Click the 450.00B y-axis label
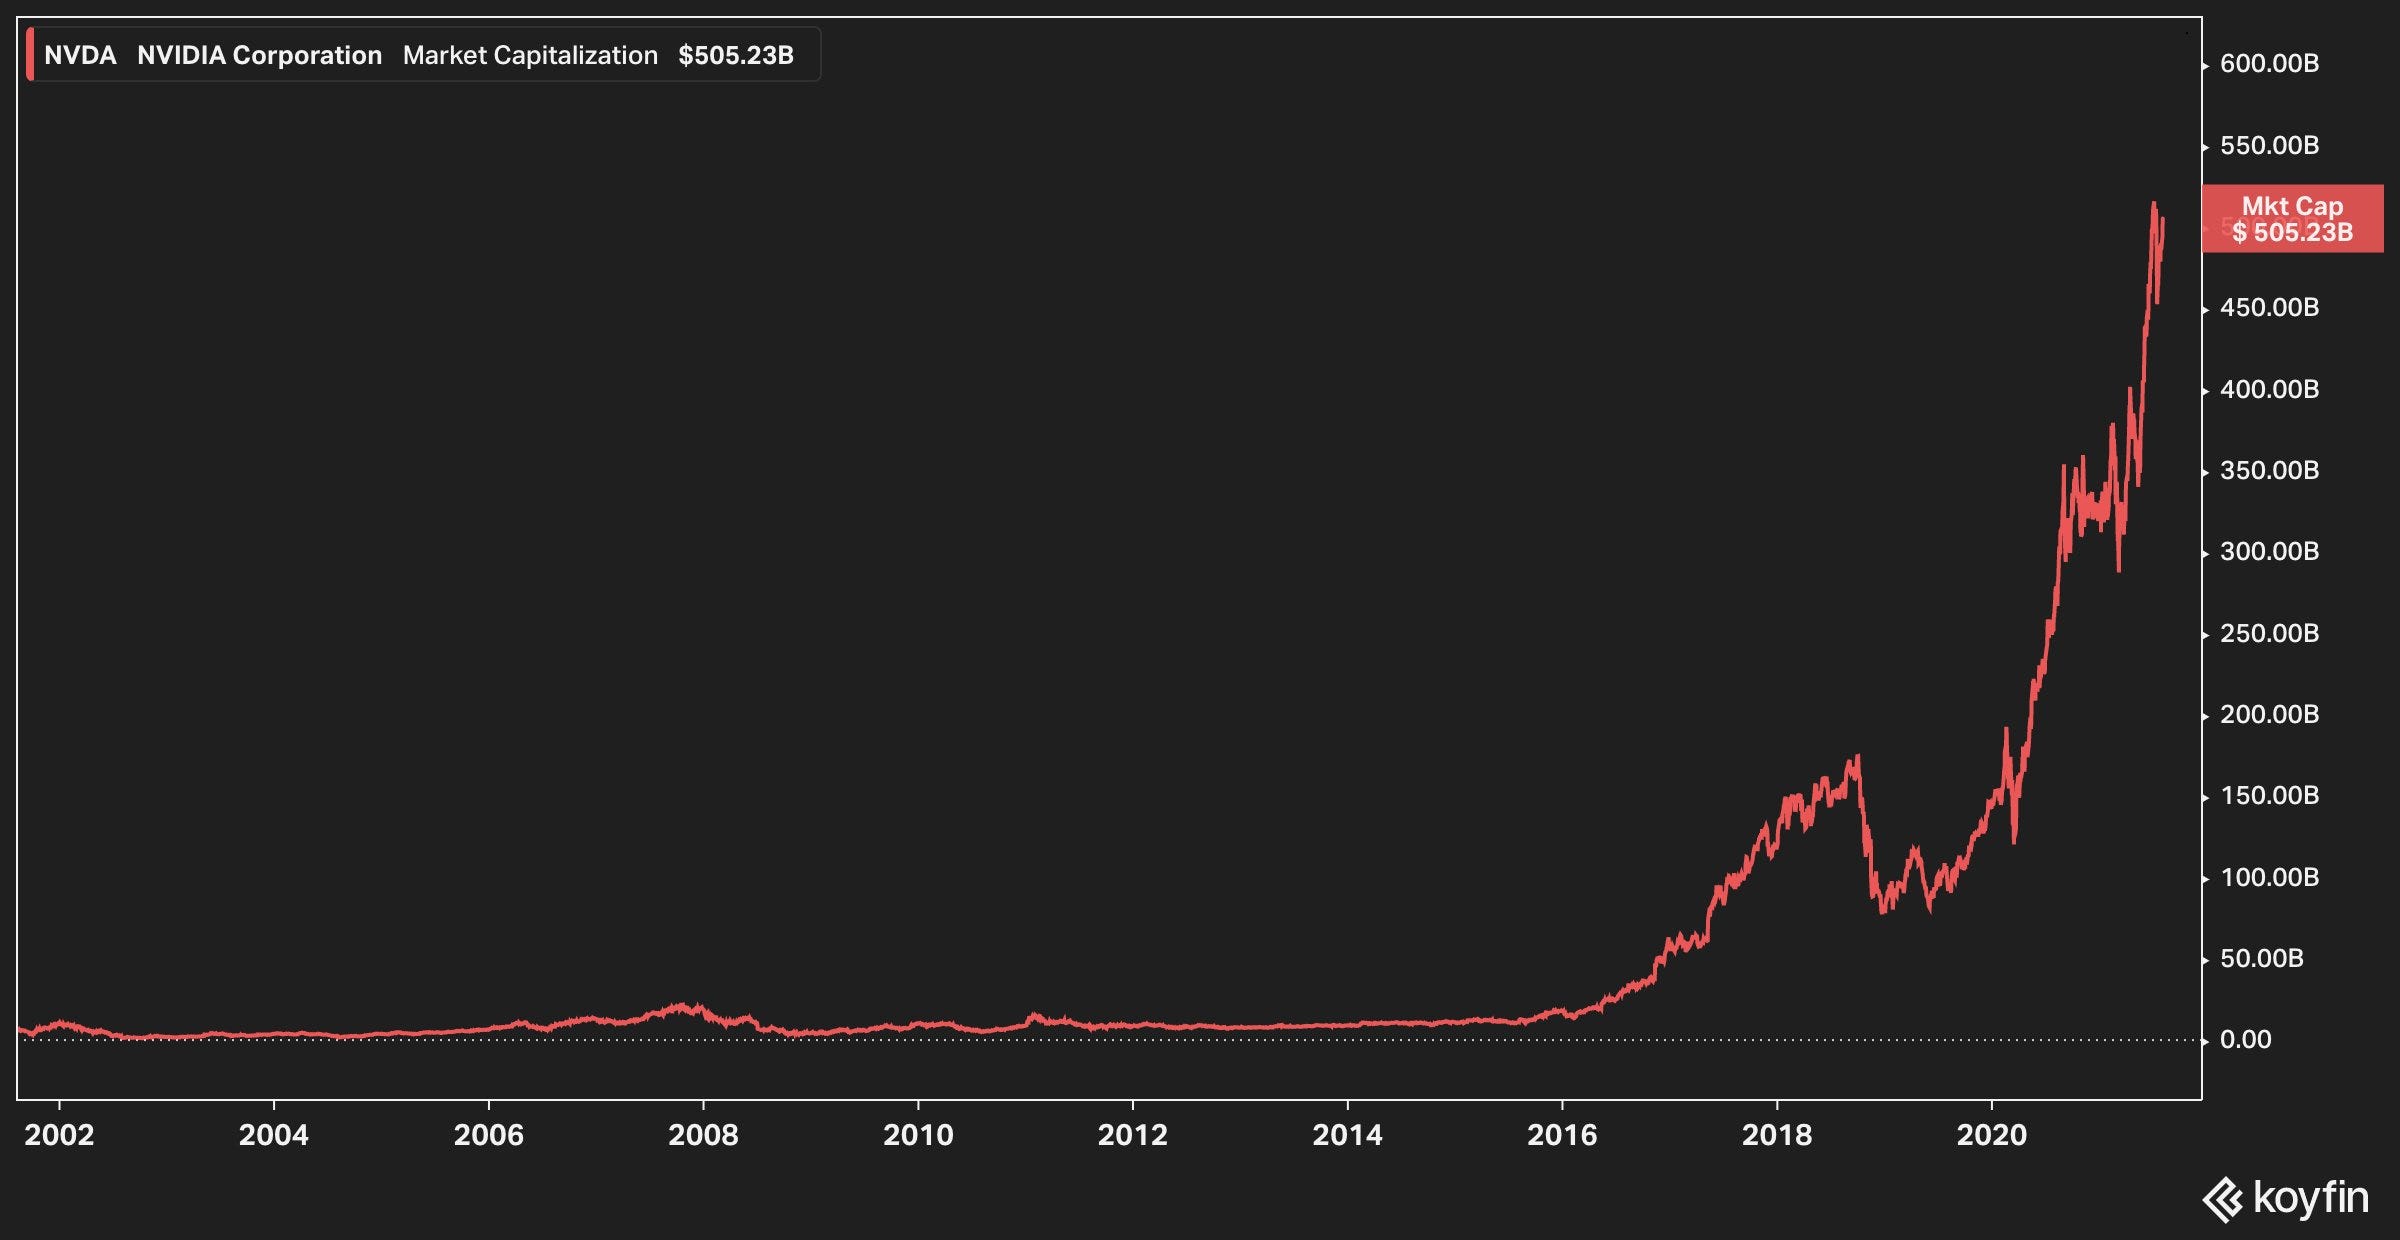 click(x=2269, y=308)
